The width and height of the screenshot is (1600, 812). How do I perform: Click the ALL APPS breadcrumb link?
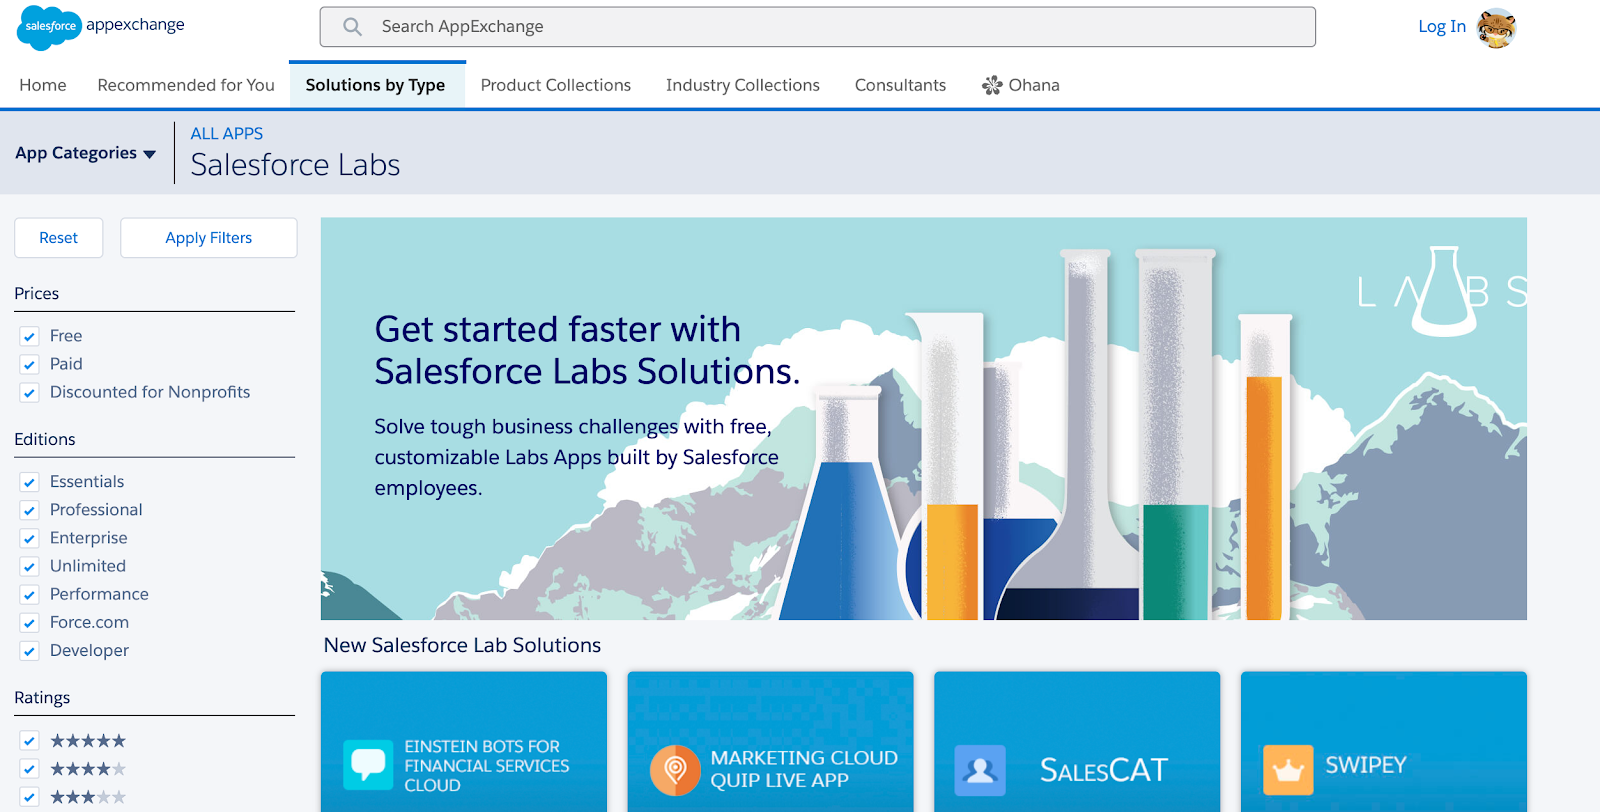pyautogui.click(x=227, y=133)
